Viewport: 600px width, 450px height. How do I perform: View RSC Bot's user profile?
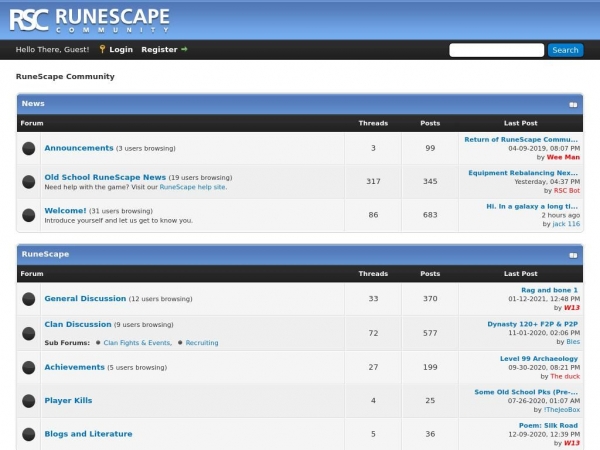[567, 191]
